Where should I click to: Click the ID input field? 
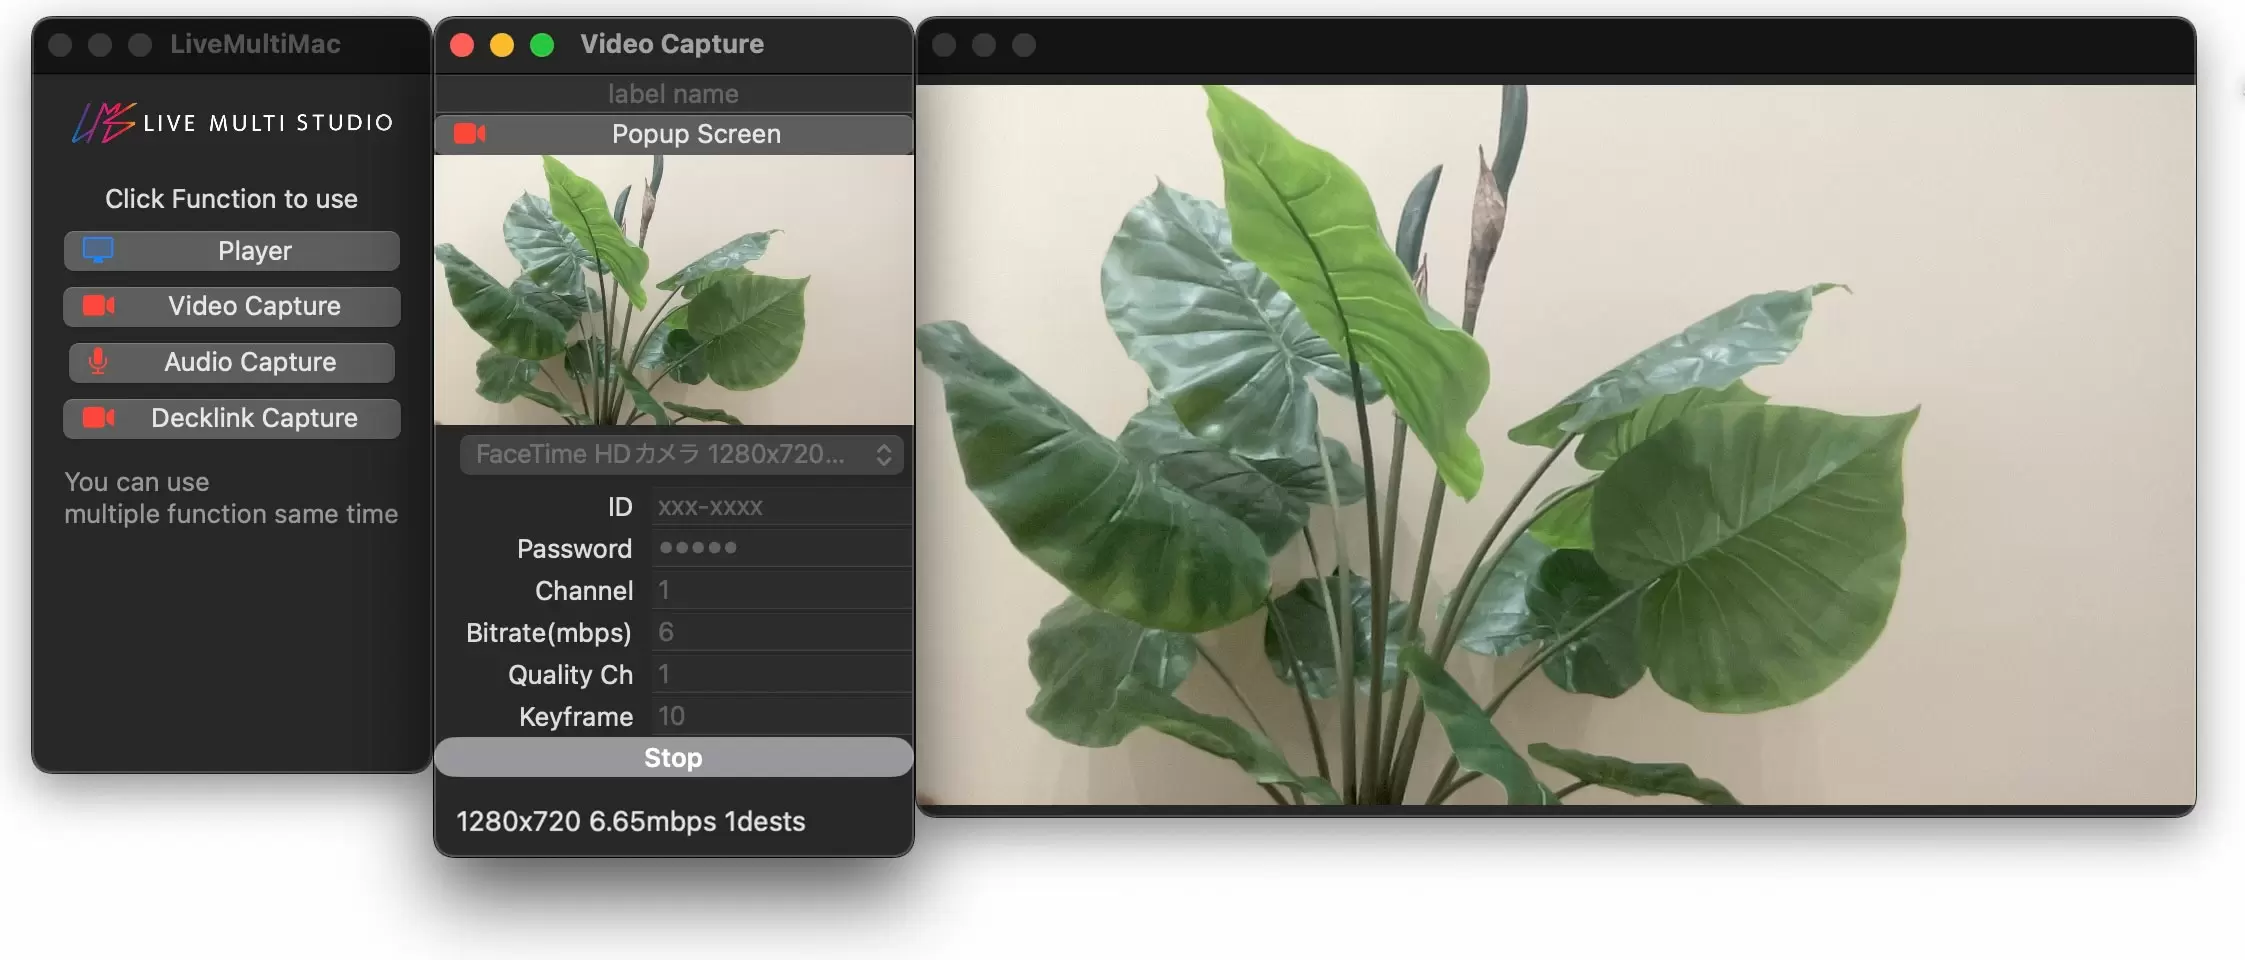click(x=780, y=507)
